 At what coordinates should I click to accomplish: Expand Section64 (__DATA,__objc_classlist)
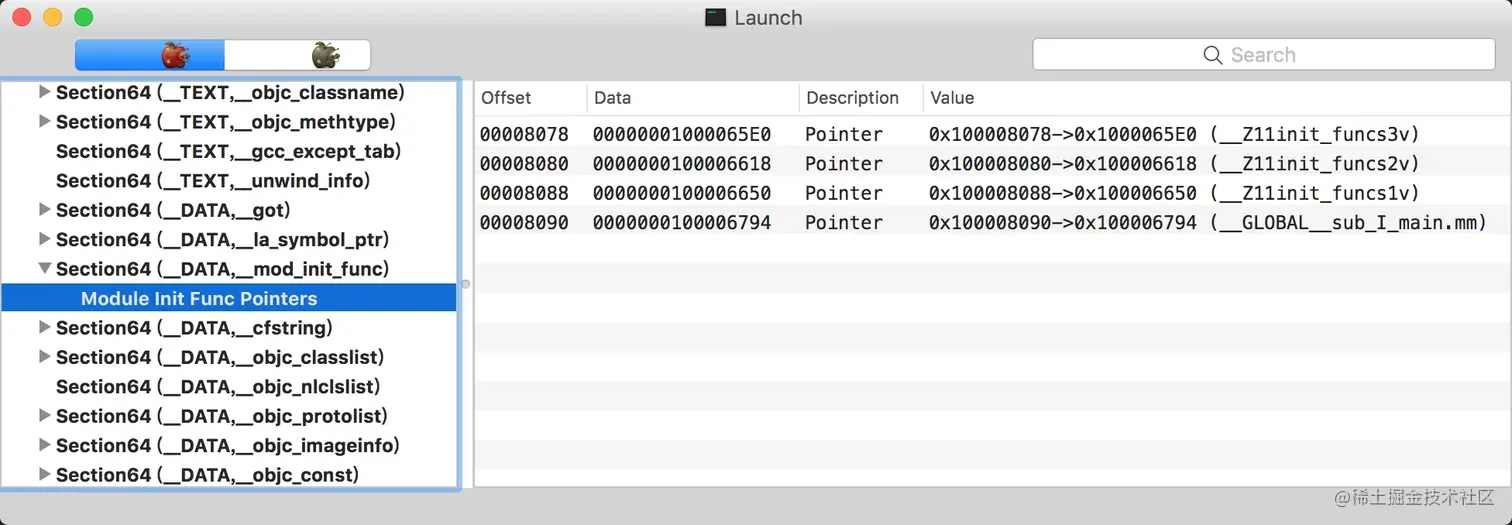tap(44, 357)
